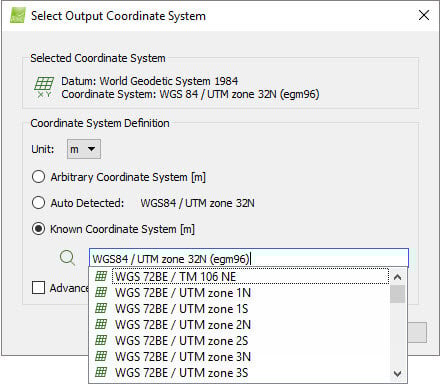Click the coordinate system search field

[x=249, y=258]
